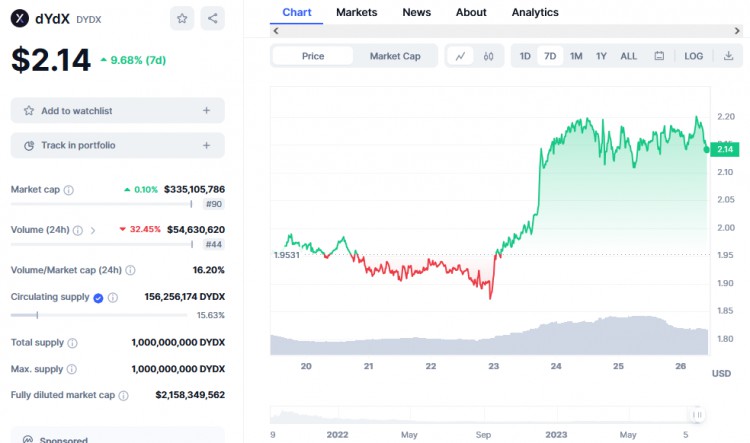Click the 2.14 current price label
This screenshot has width=750, height=443.
725,150
